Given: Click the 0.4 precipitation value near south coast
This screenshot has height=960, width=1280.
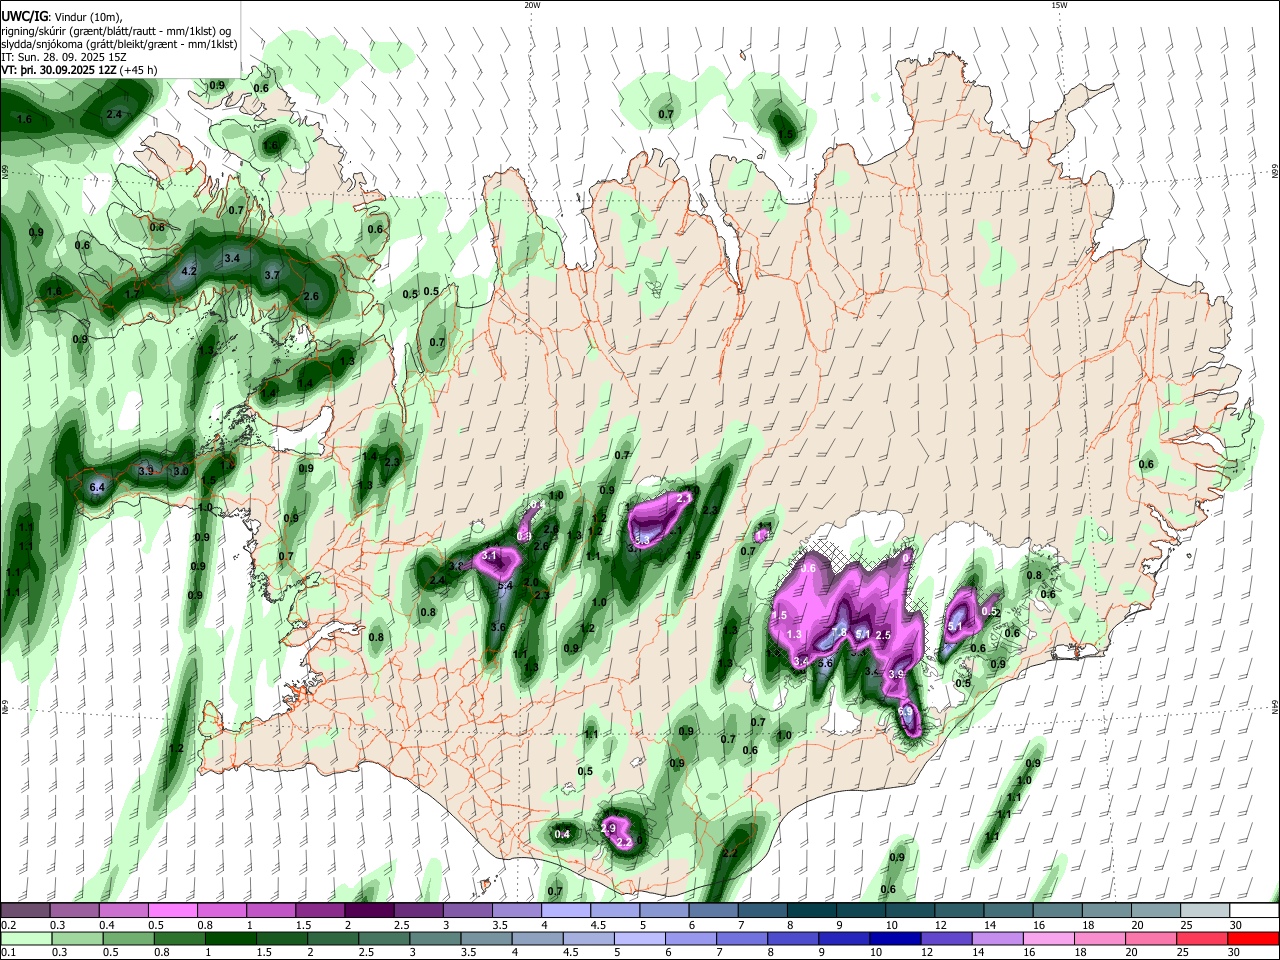Looking at the screenshot, I should coord(563,834).
